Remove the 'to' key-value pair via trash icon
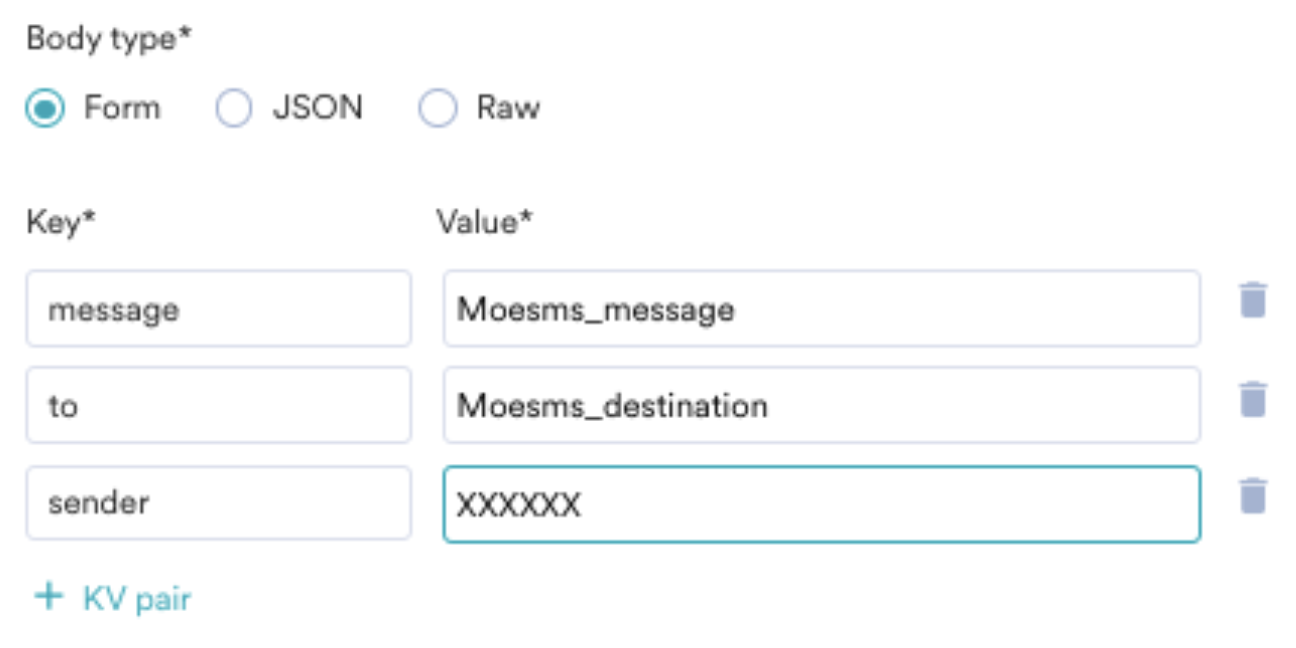 (x=1253, y=399)
